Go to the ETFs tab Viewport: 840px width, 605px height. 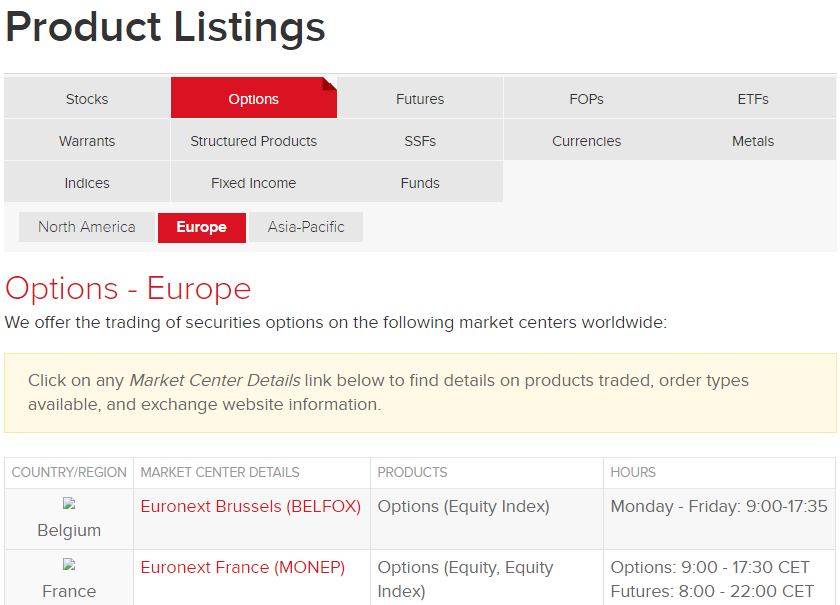[753, 99]
